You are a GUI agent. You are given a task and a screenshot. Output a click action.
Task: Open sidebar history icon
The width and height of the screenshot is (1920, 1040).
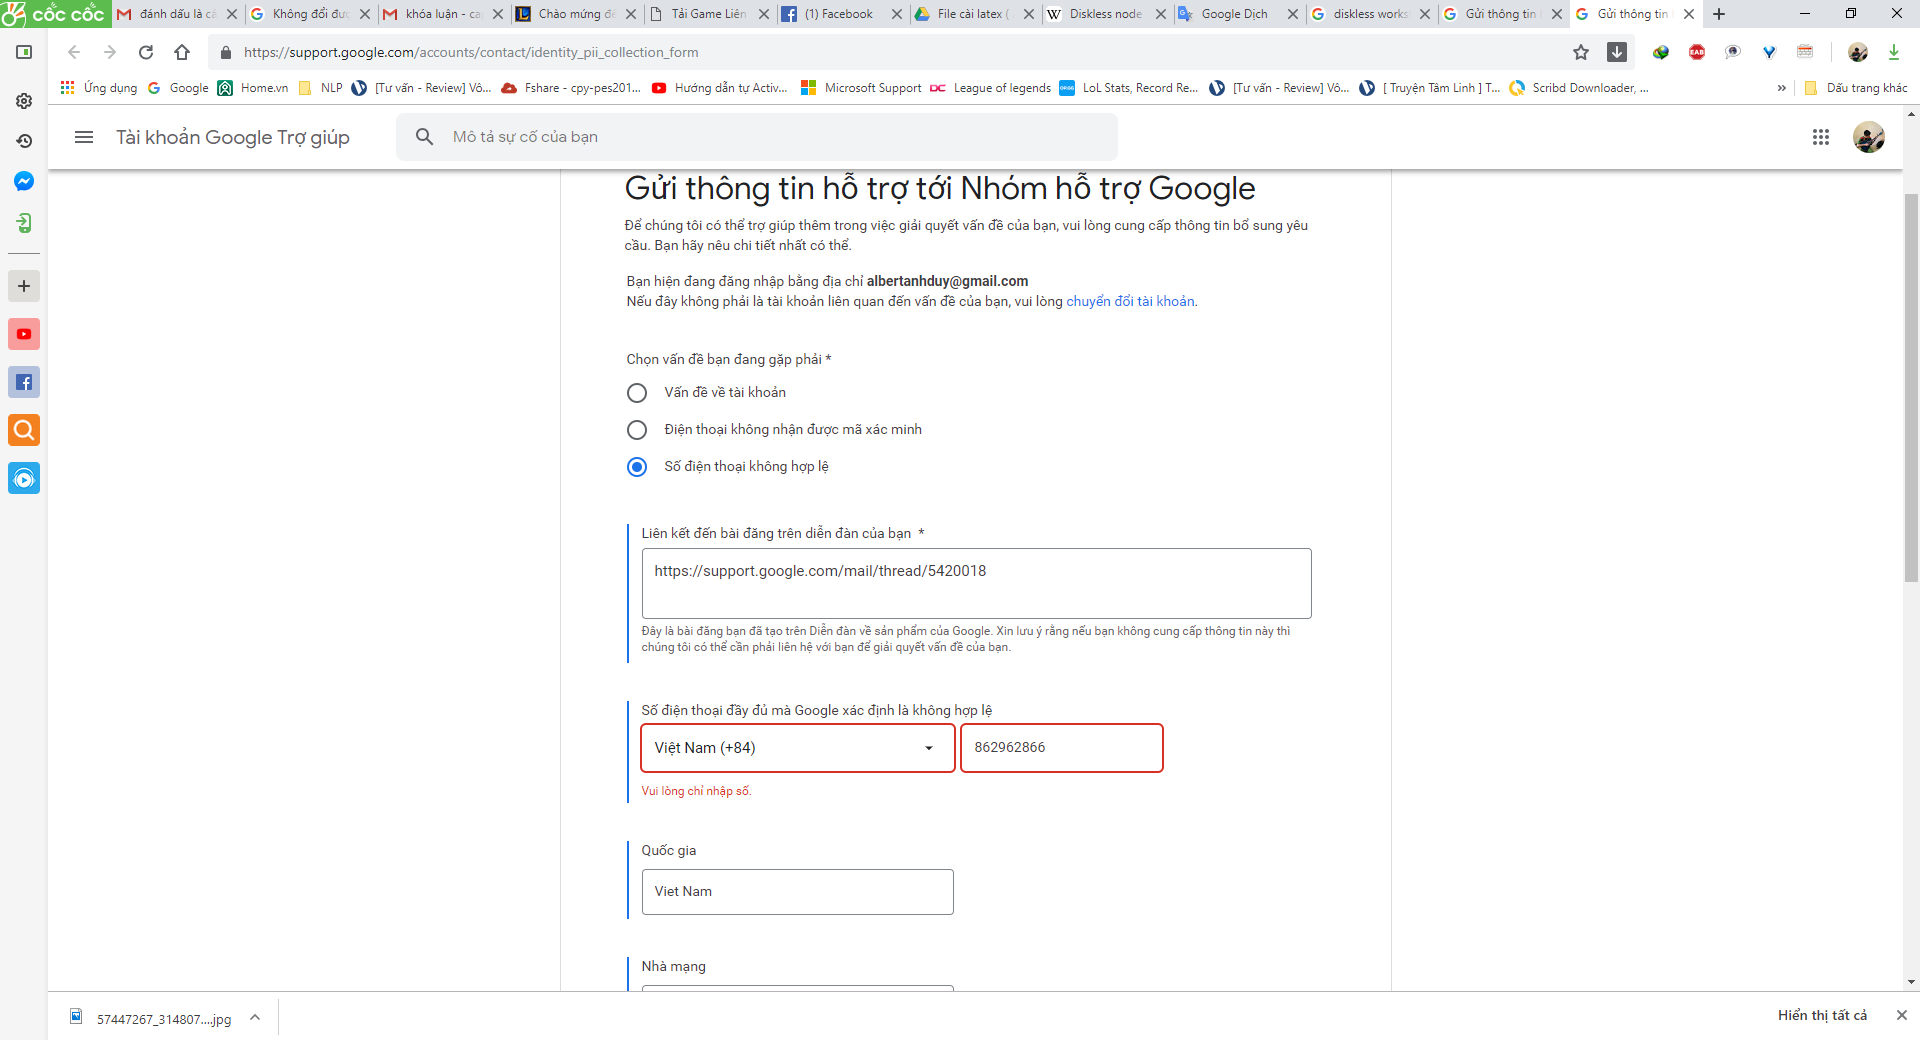(24, 141)
